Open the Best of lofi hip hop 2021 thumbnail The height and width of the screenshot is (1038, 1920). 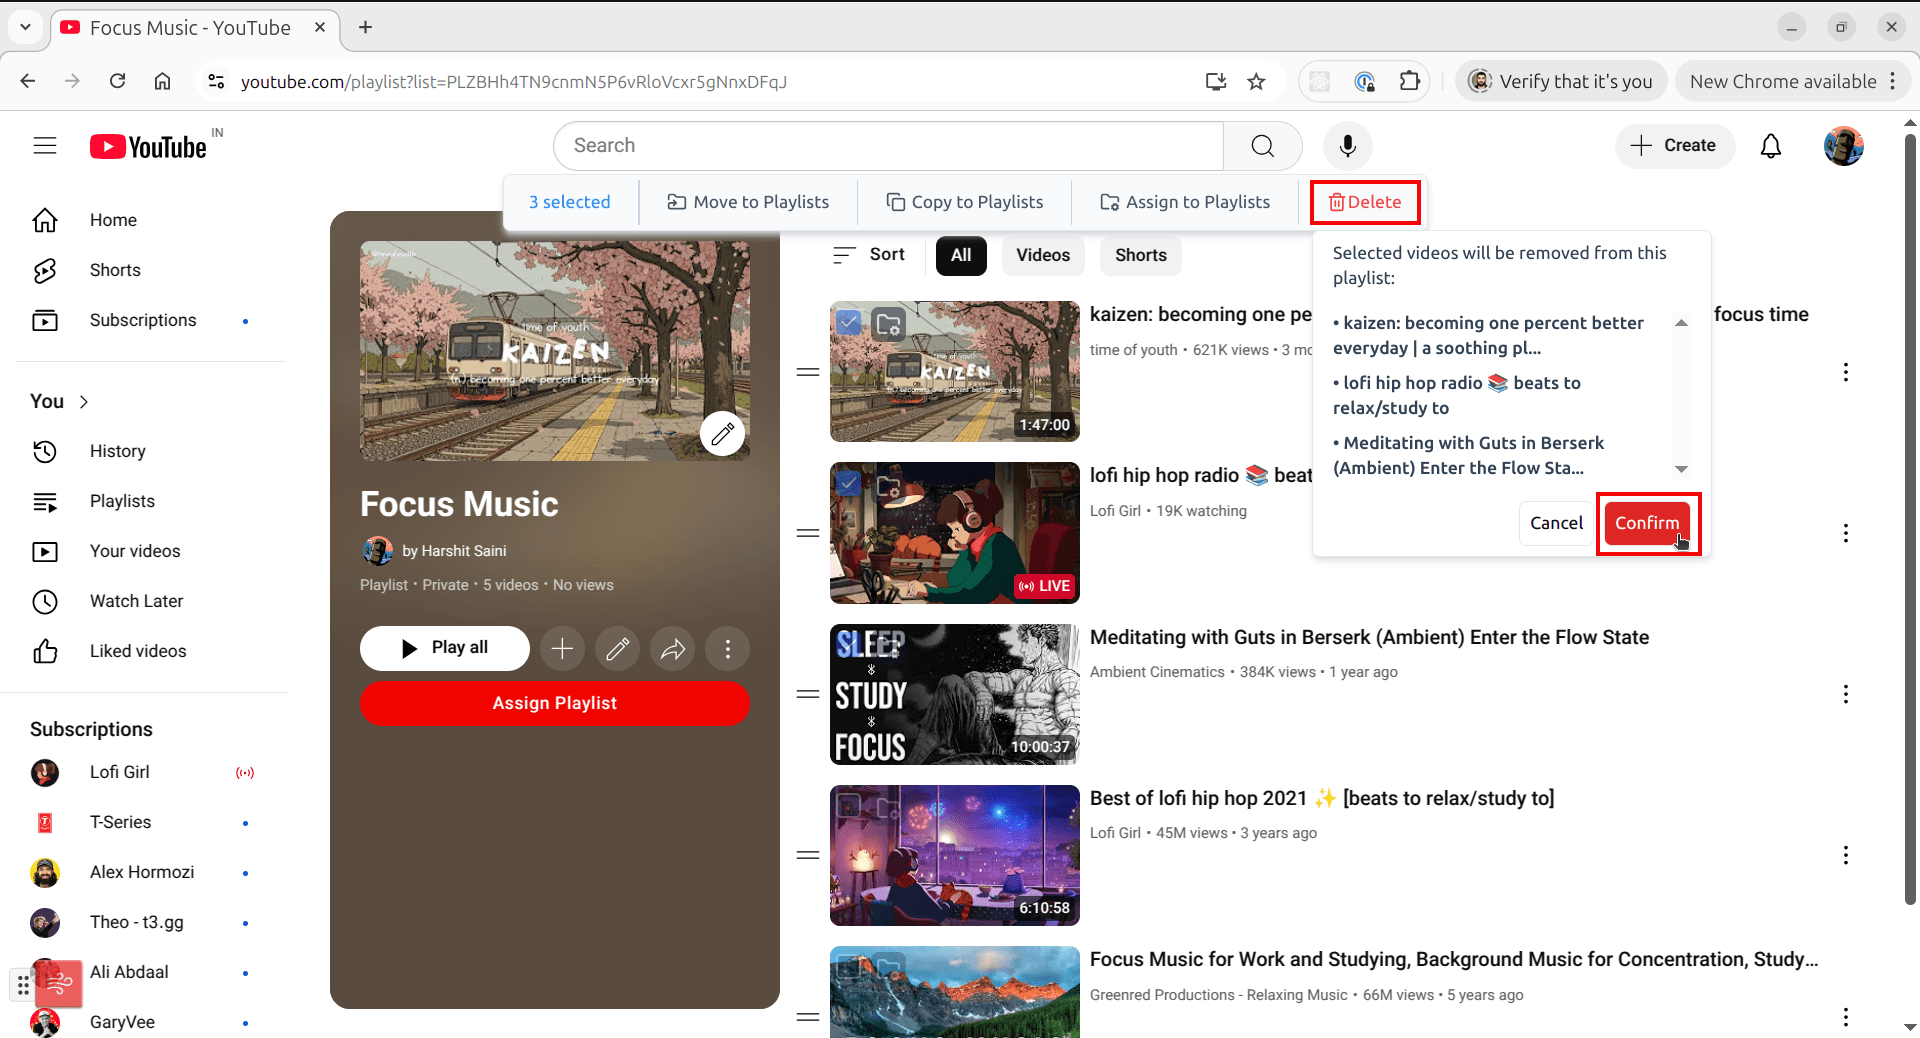[954, 855]
